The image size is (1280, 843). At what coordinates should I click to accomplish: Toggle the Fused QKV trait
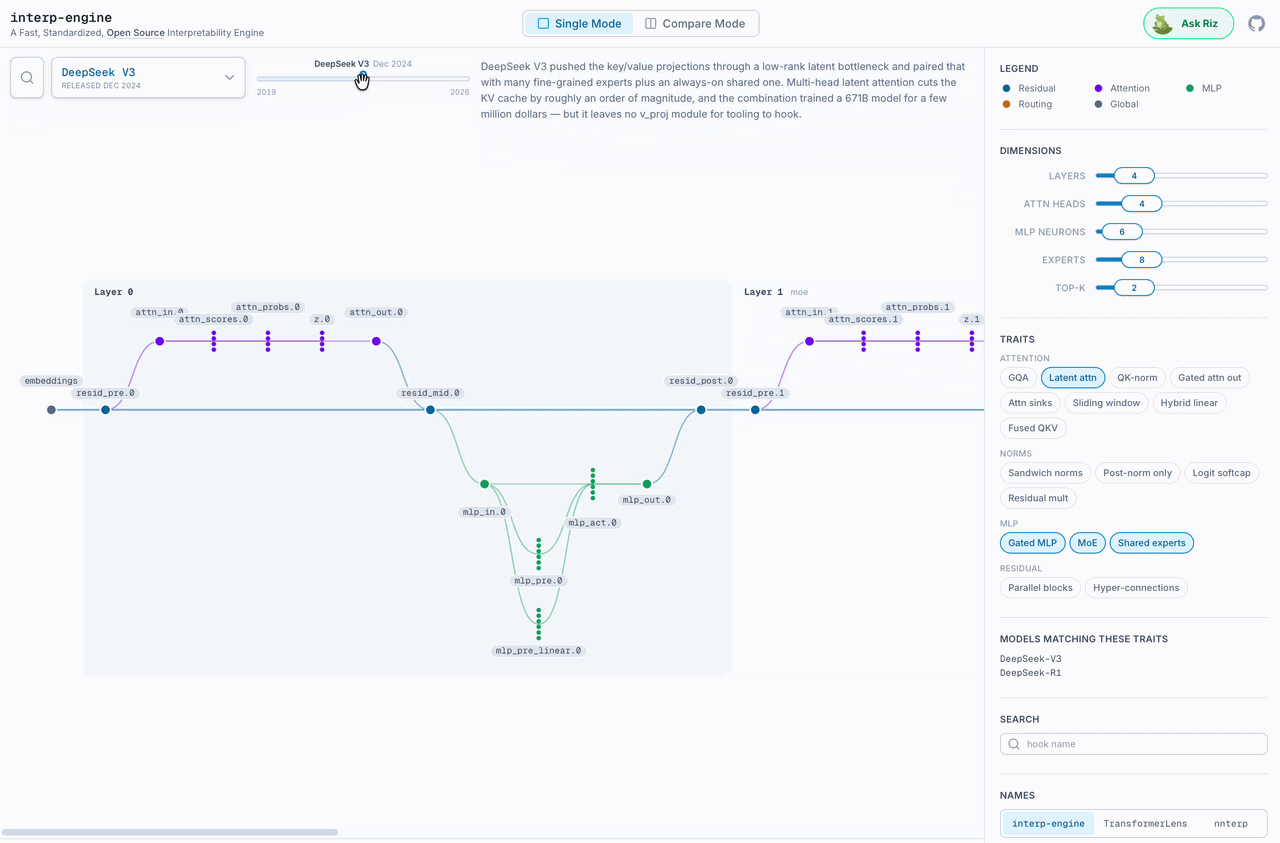click(1033, 428)
